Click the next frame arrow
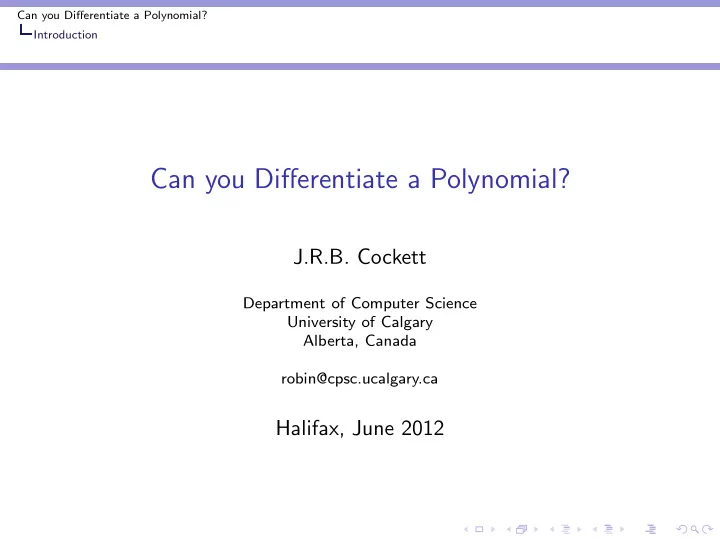The image size is (720, 541). pyautogui.click(x=536, y=530)
